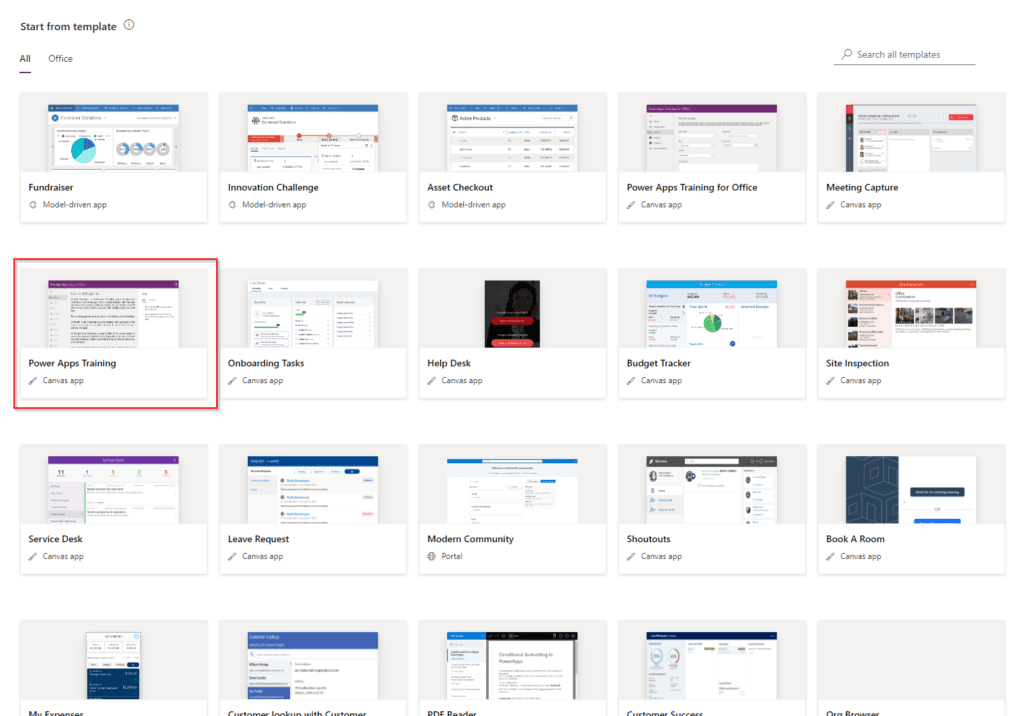The width and height of the screenshot is (1024, 716).
Task: Click the Canvas app icon under Shoutouts
Action: 630,556
